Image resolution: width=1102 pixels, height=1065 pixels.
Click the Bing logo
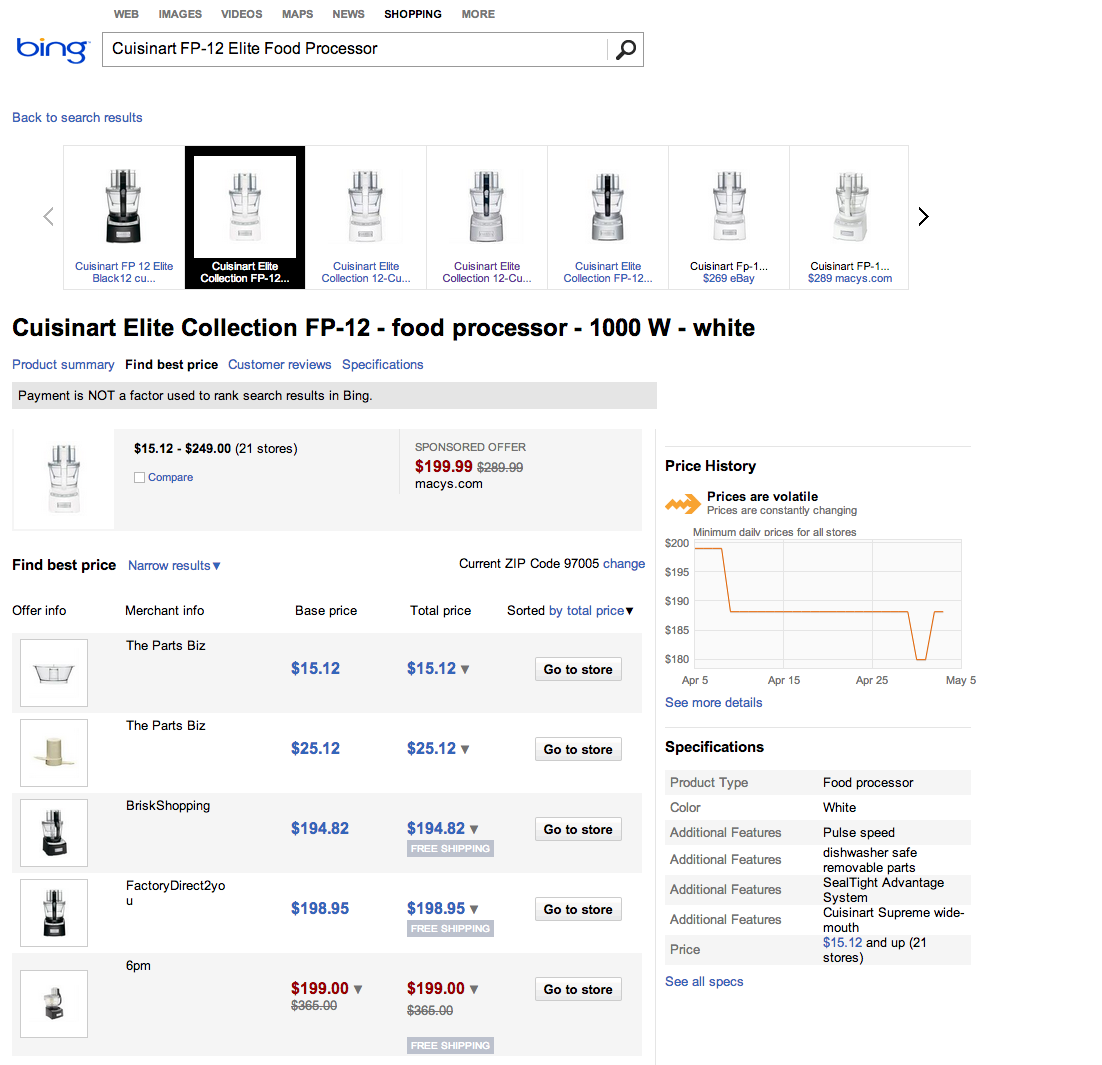click(52, 49)
